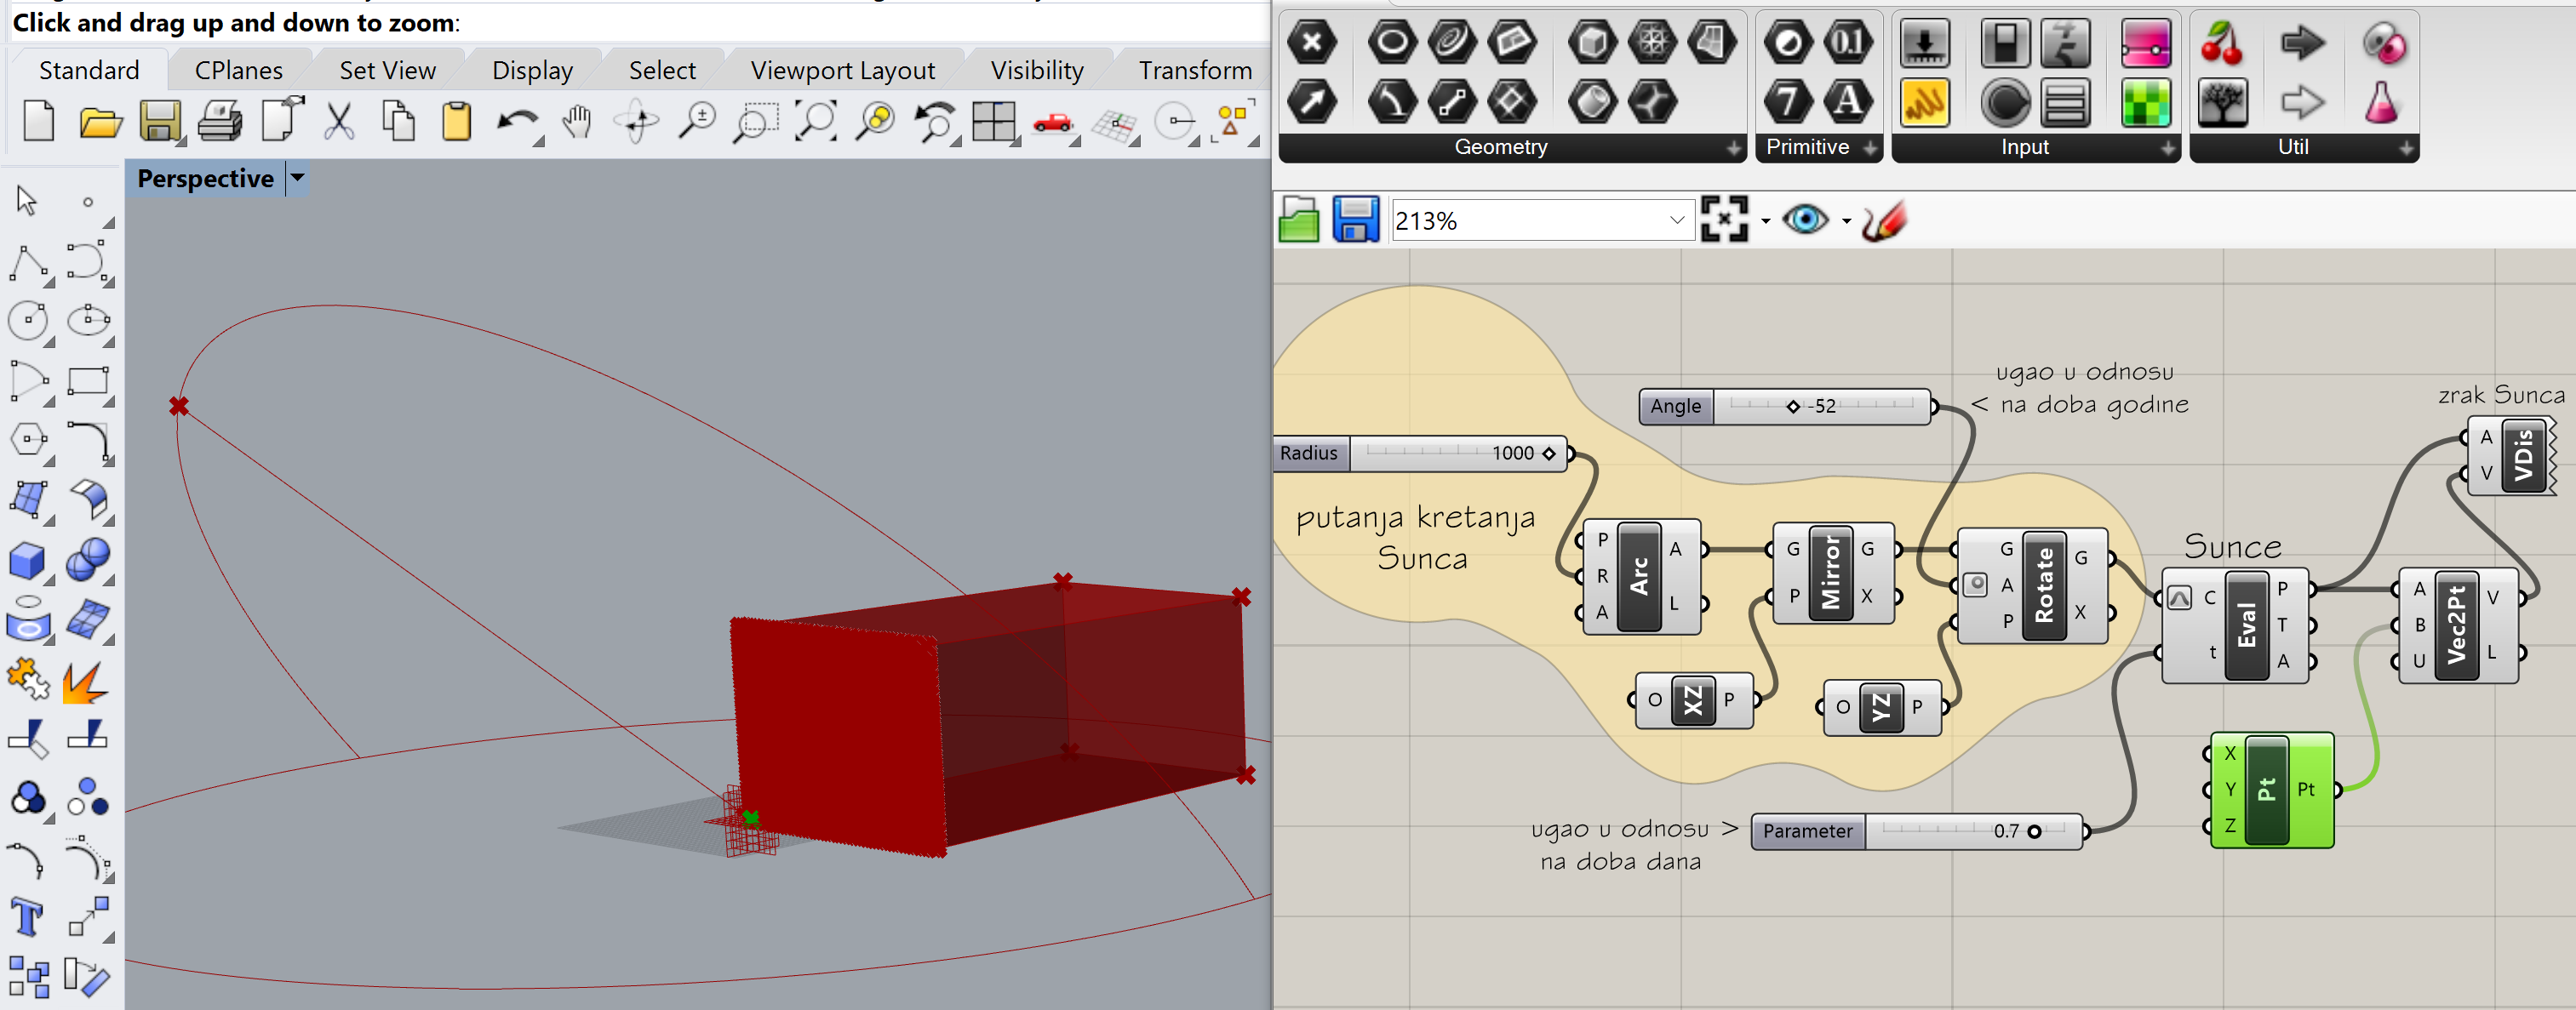Screen dimensions: 2576x1010
Task: Select the Polygon tool in sidebar
Action: (28, 440)
